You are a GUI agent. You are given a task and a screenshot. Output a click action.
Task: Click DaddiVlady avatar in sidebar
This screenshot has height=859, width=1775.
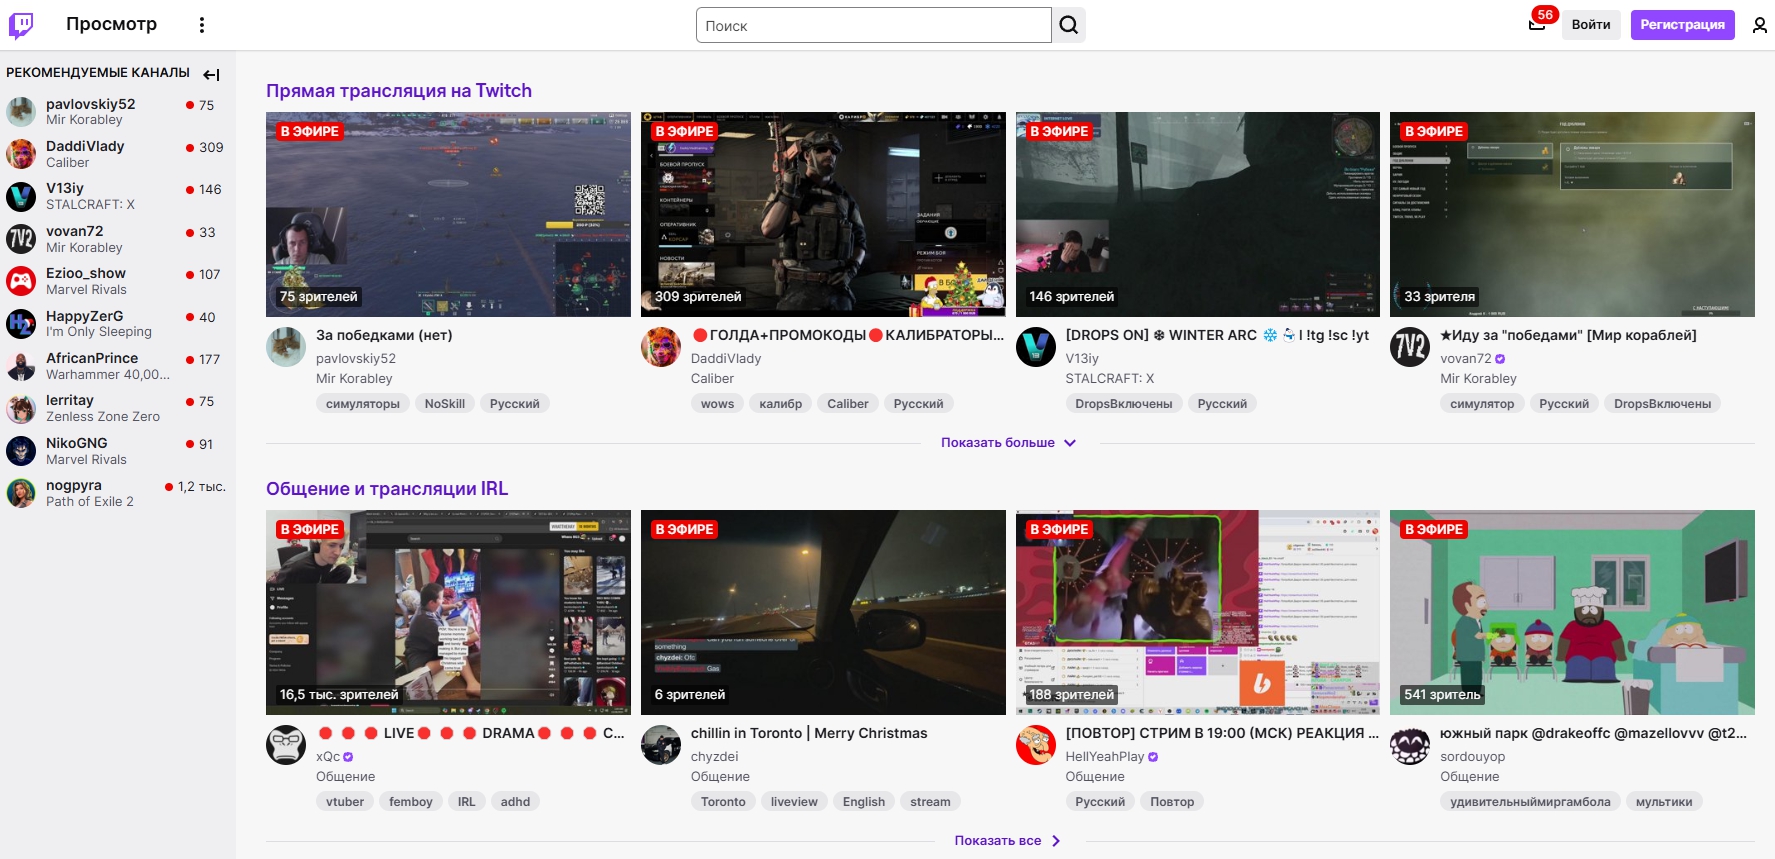point(21,154)
